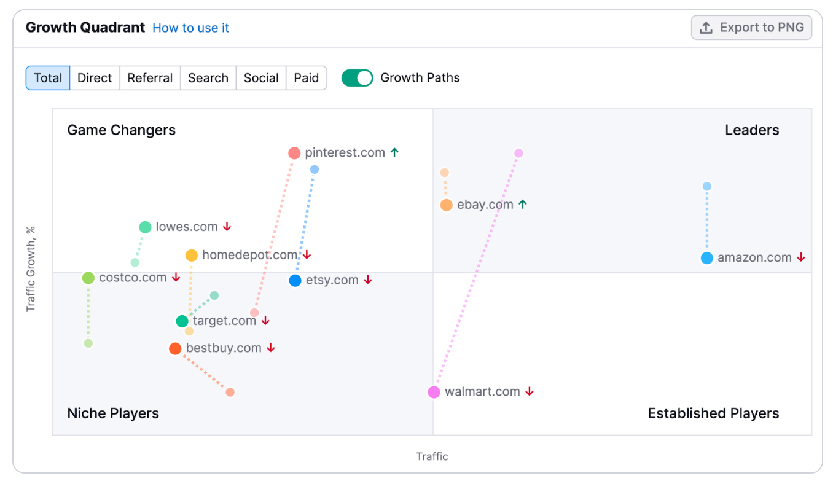Click the target.com green data point

(182, 321)
